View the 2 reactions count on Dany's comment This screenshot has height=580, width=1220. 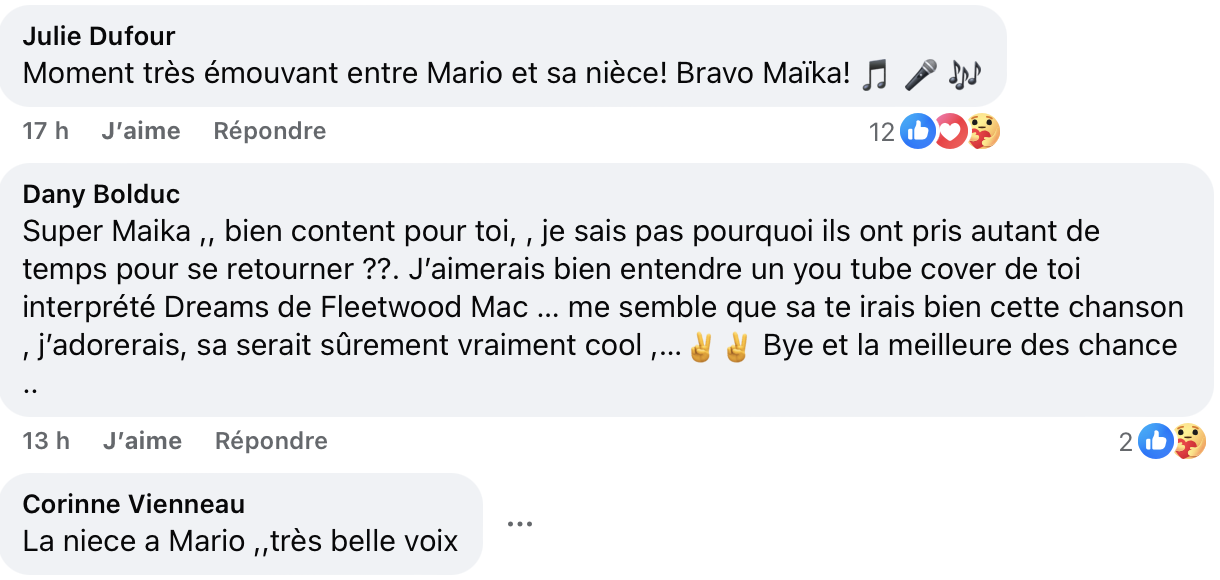tap(1126, 442)
